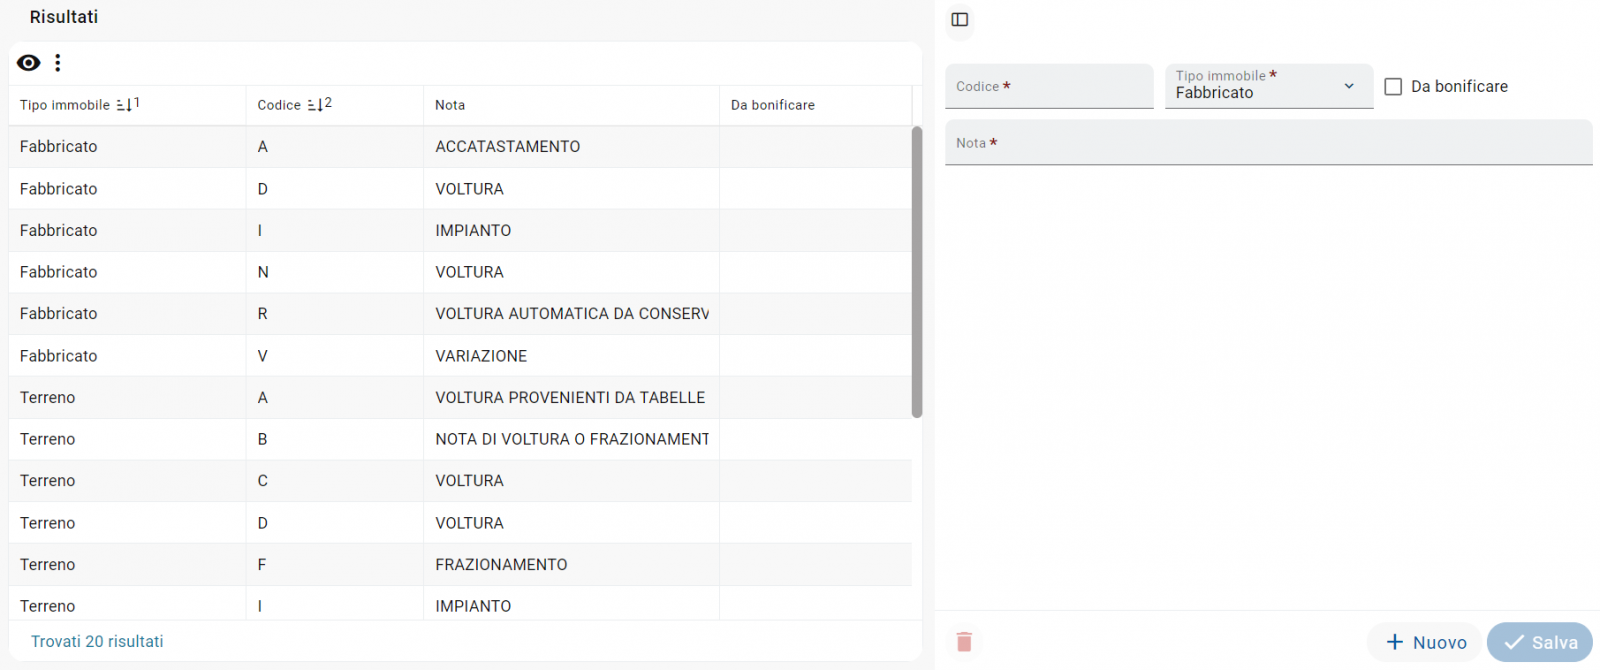Click the Codice input field
The height and width of the screenshot is (670, 1600).
1049,86
